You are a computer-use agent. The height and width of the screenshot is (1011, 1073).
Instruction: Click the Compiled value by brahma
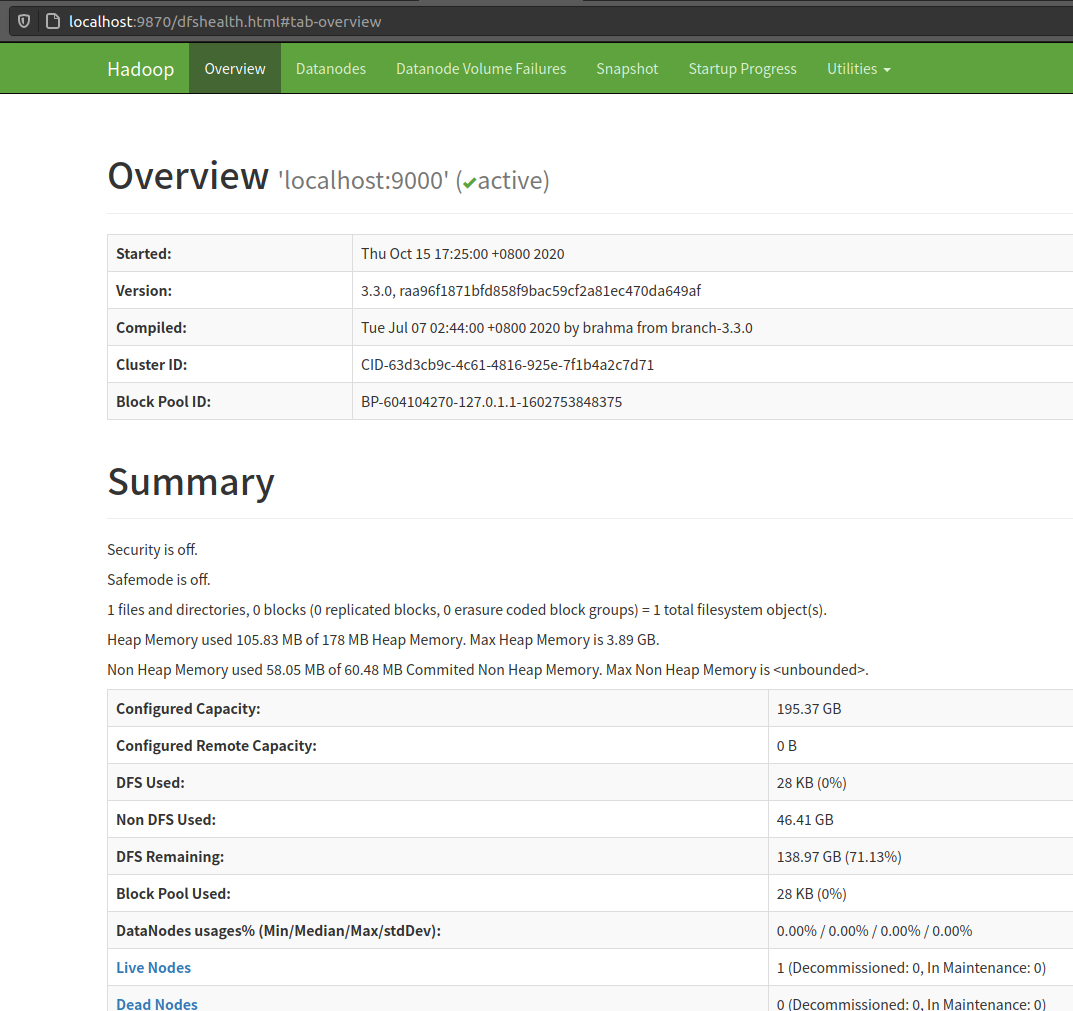556,328
